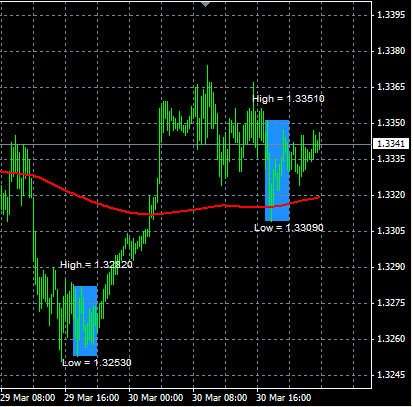
Task: Select the 'High = 1.32820' text label
Action: pos(96,265)
